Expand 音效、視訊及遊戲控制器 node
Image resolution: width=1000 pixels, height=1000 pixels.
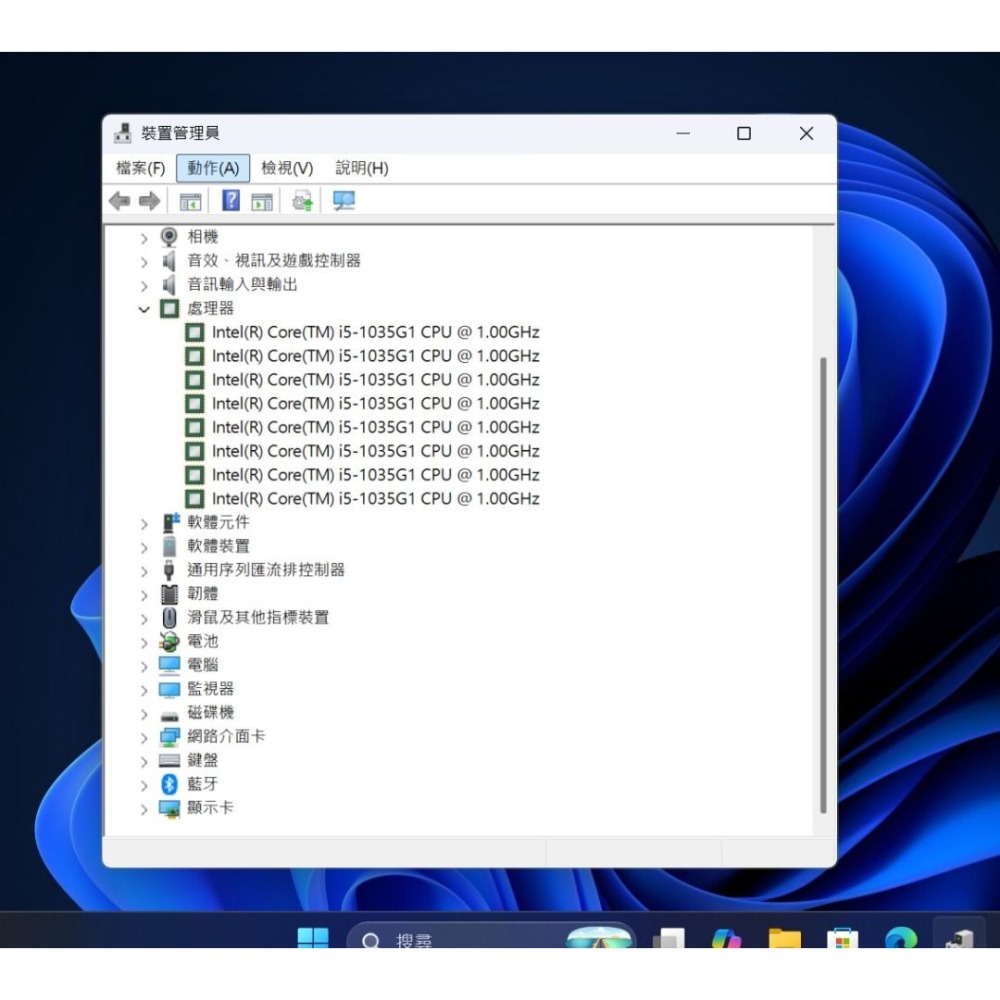click(144, 262)
